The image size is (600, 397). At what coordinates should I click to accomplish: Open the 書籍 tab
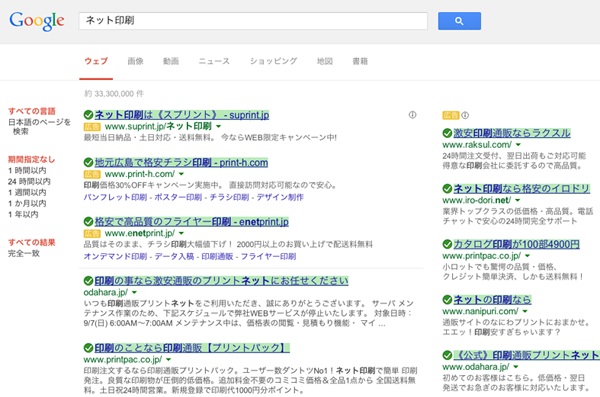pos(360,61)
